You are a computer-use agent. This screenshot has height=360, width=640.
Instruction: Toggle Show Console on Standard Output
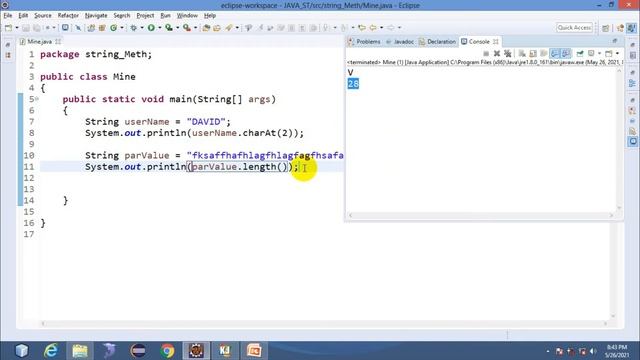pos(555,53)
